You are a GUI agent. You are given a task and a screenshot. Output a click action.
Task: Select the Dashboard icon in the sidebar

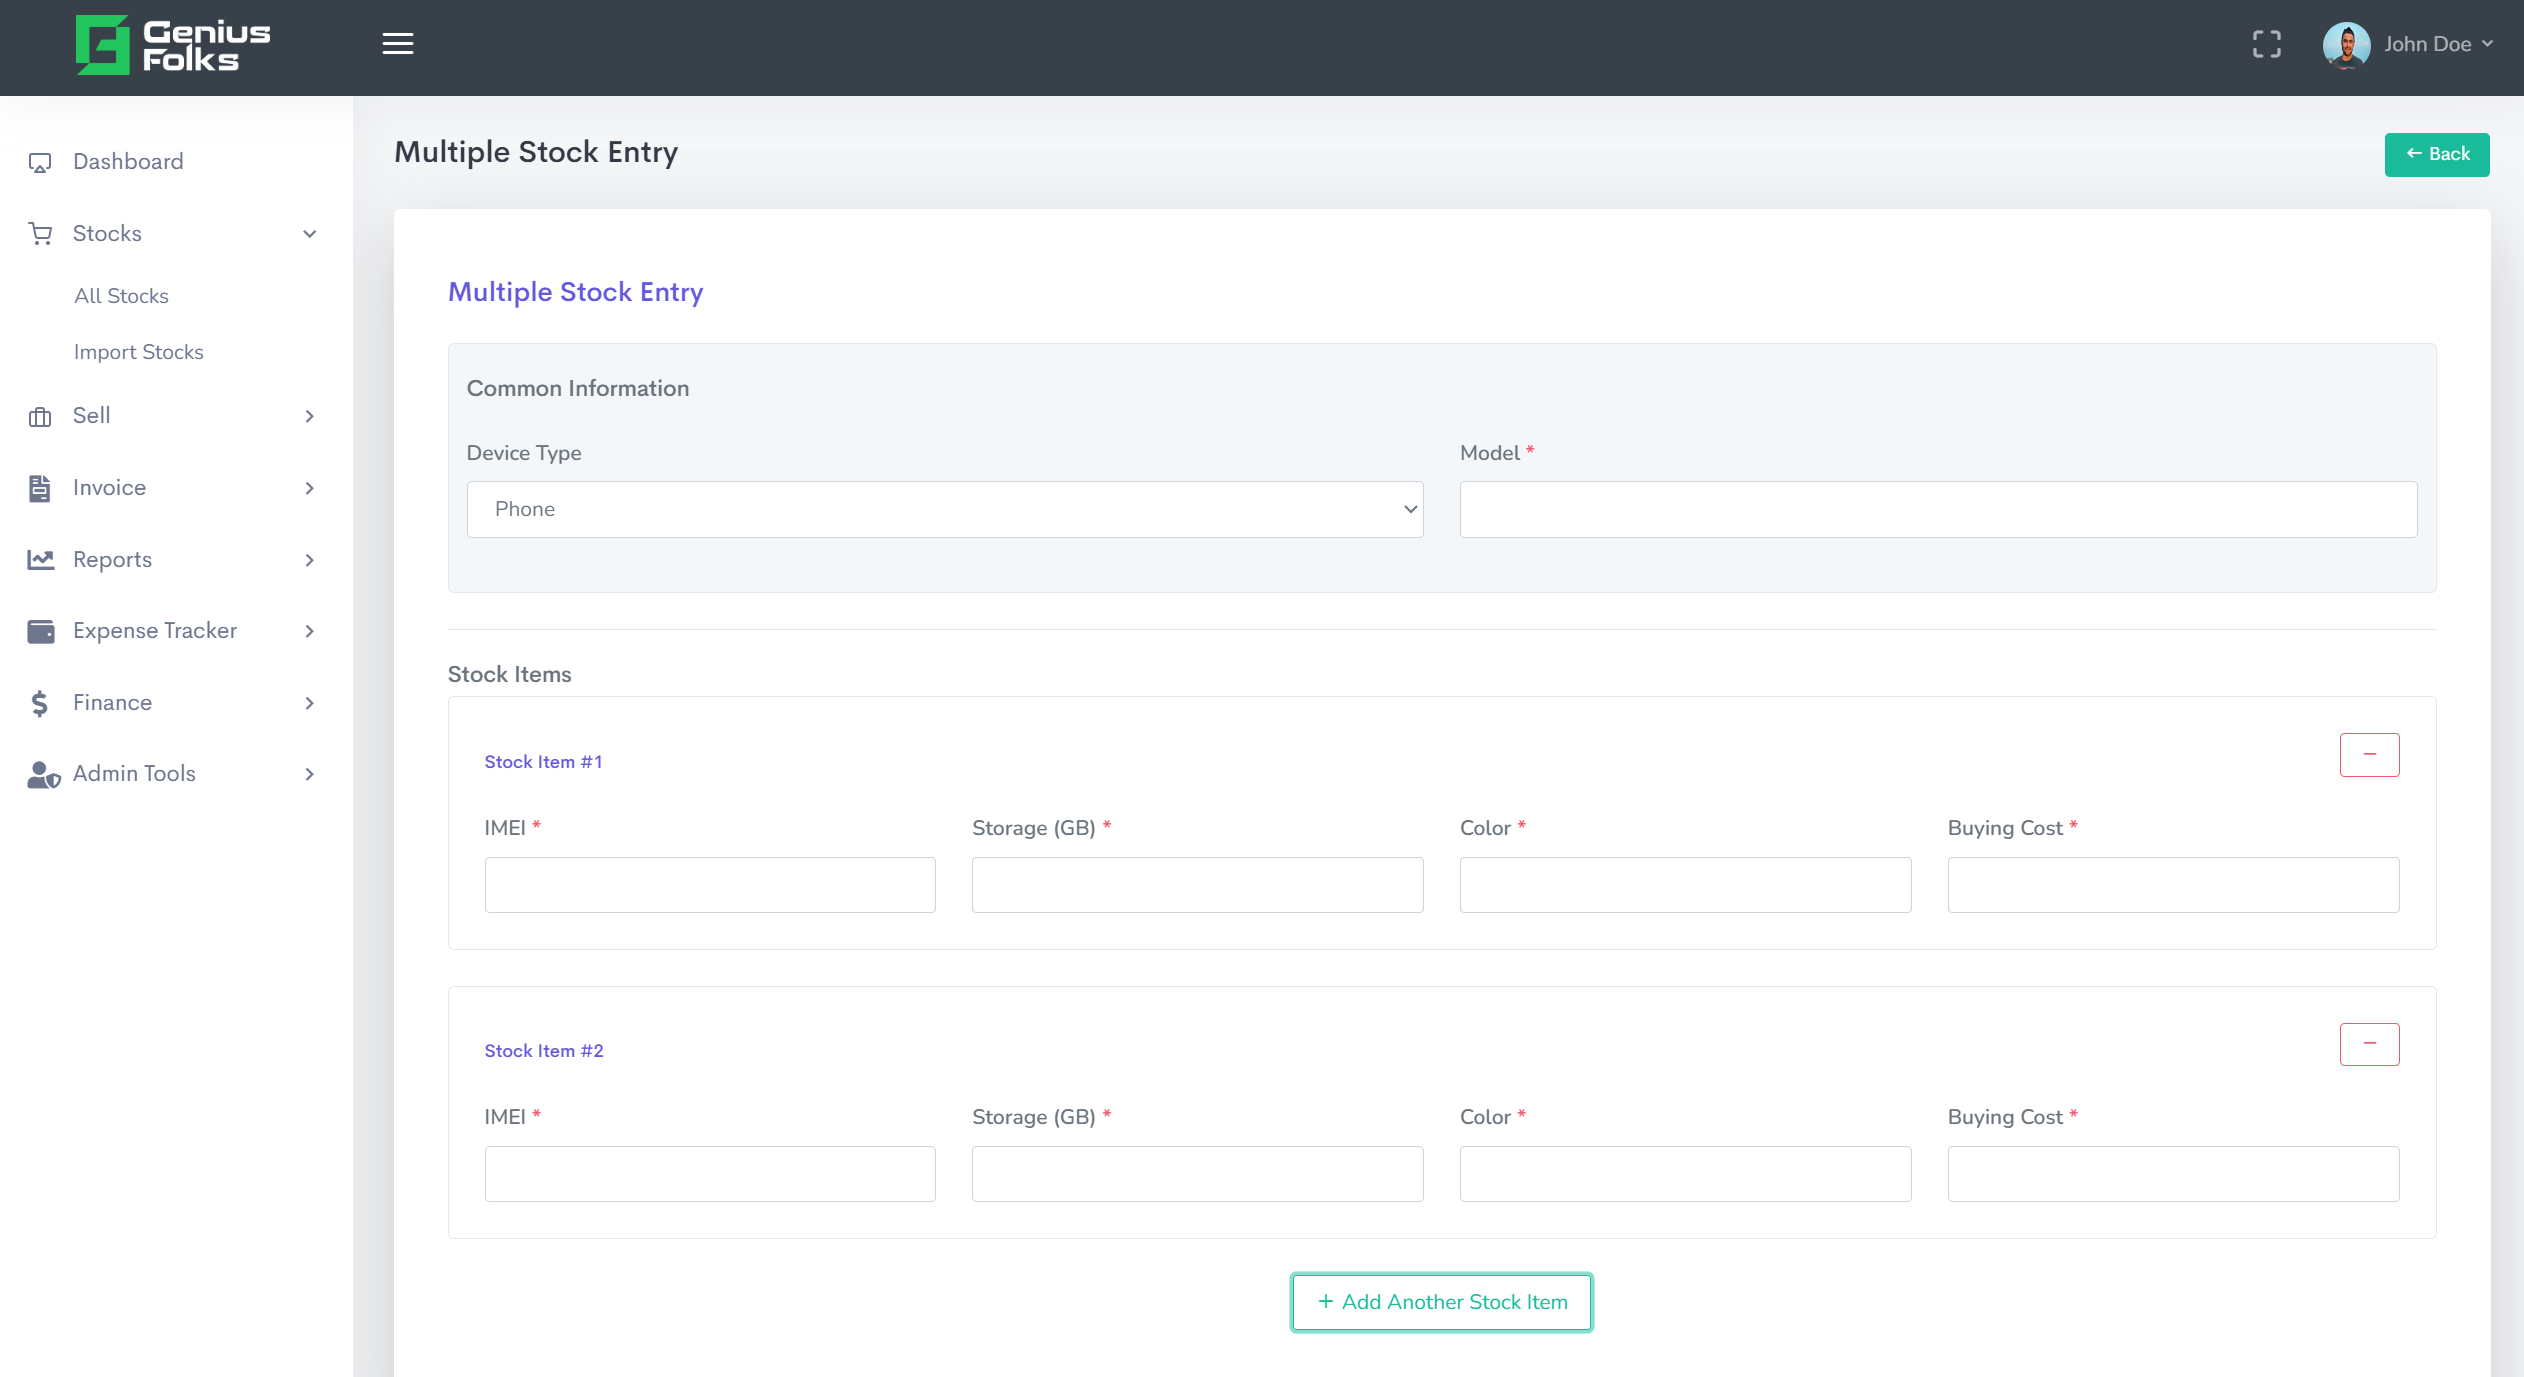pyautogui.click(x=40, y=161)
